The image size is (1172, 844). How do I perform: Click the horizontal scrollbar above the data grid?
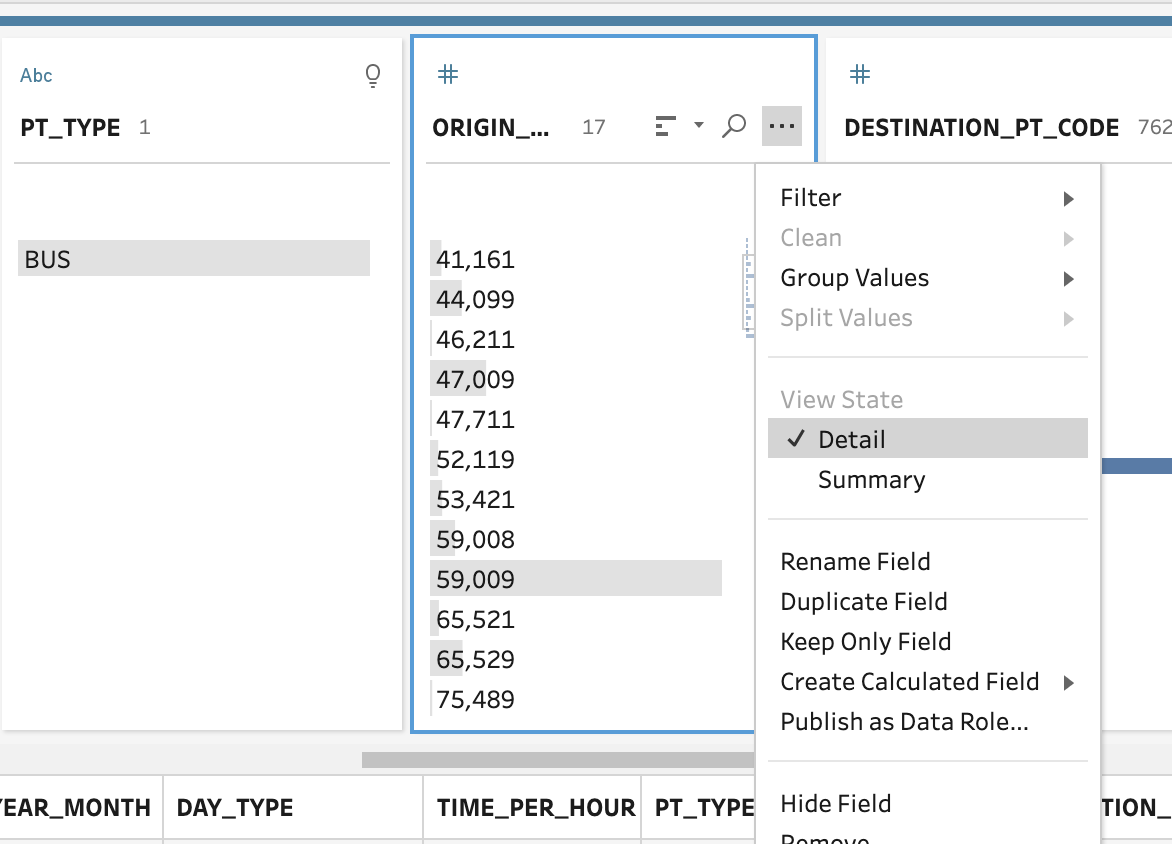558,760
